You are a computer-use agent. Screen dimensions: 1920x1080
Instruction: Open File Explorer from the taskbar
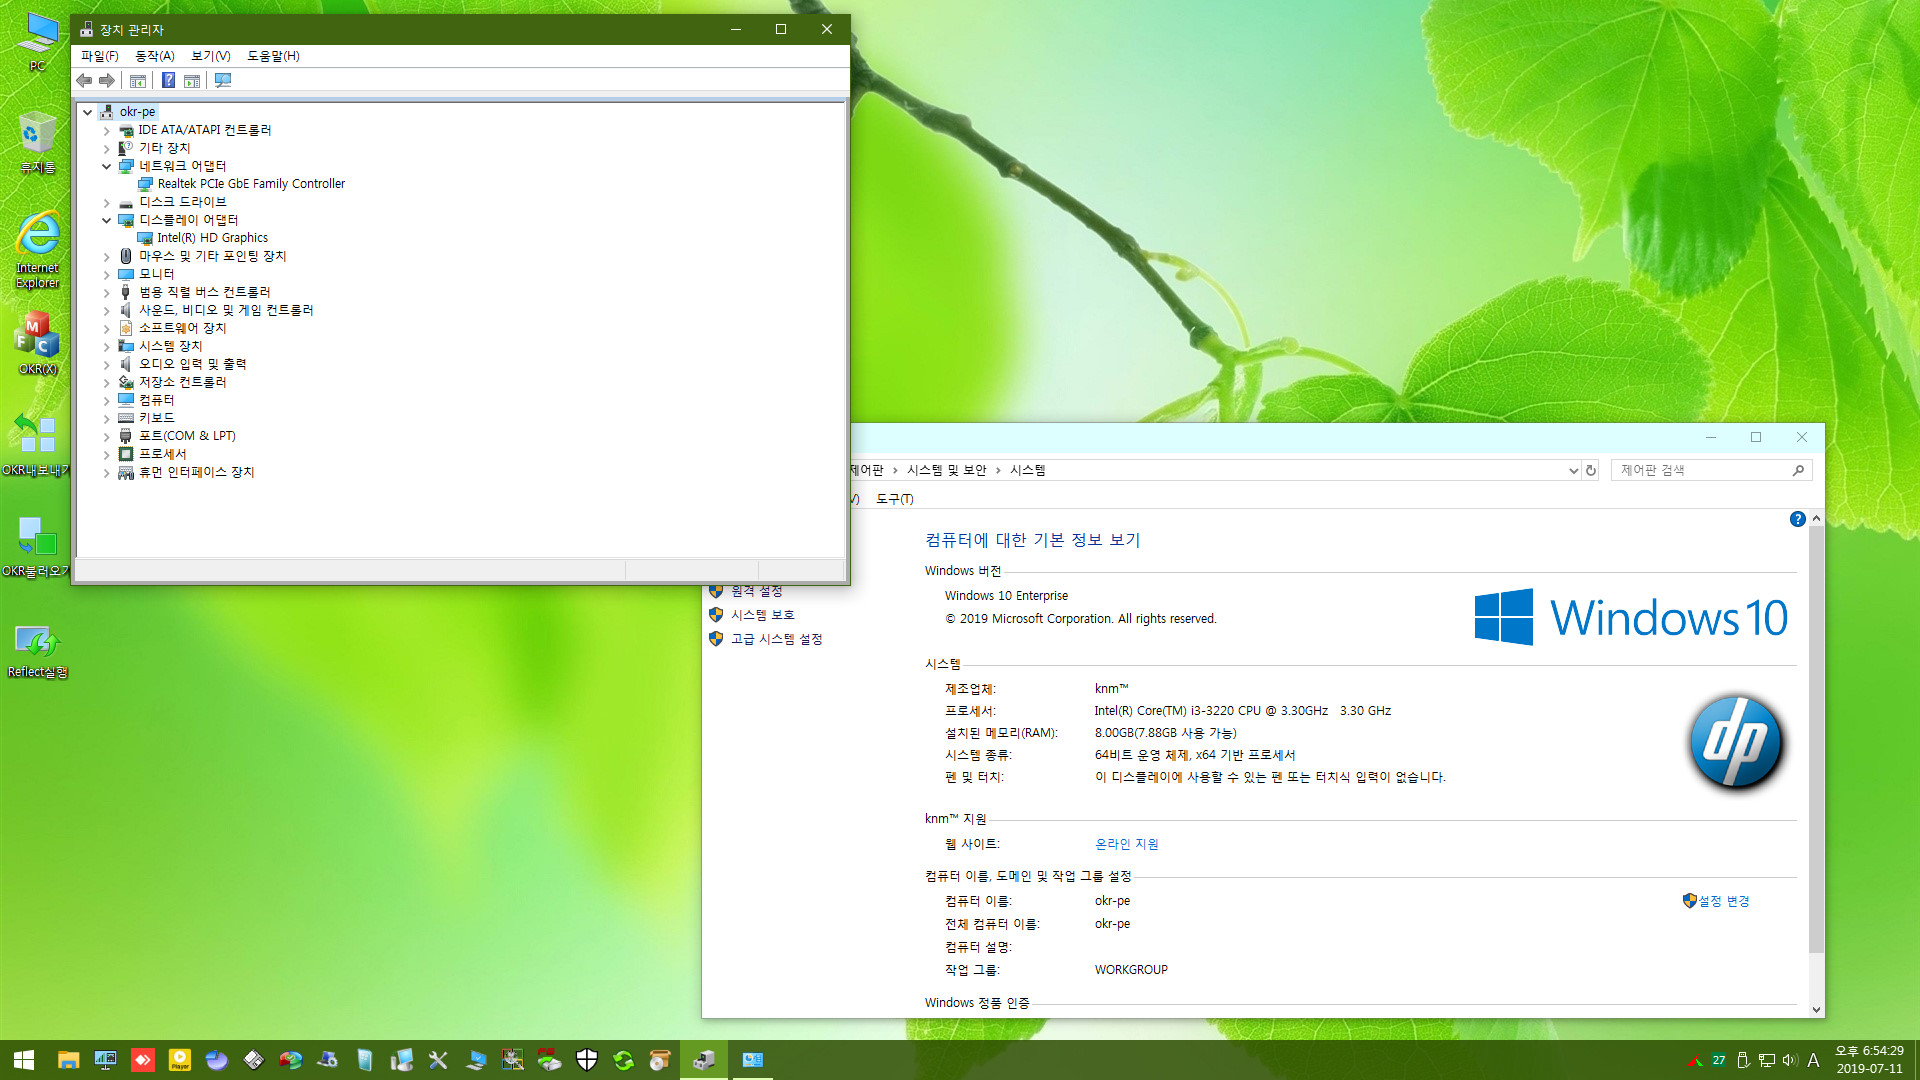tap(68, 1060)
